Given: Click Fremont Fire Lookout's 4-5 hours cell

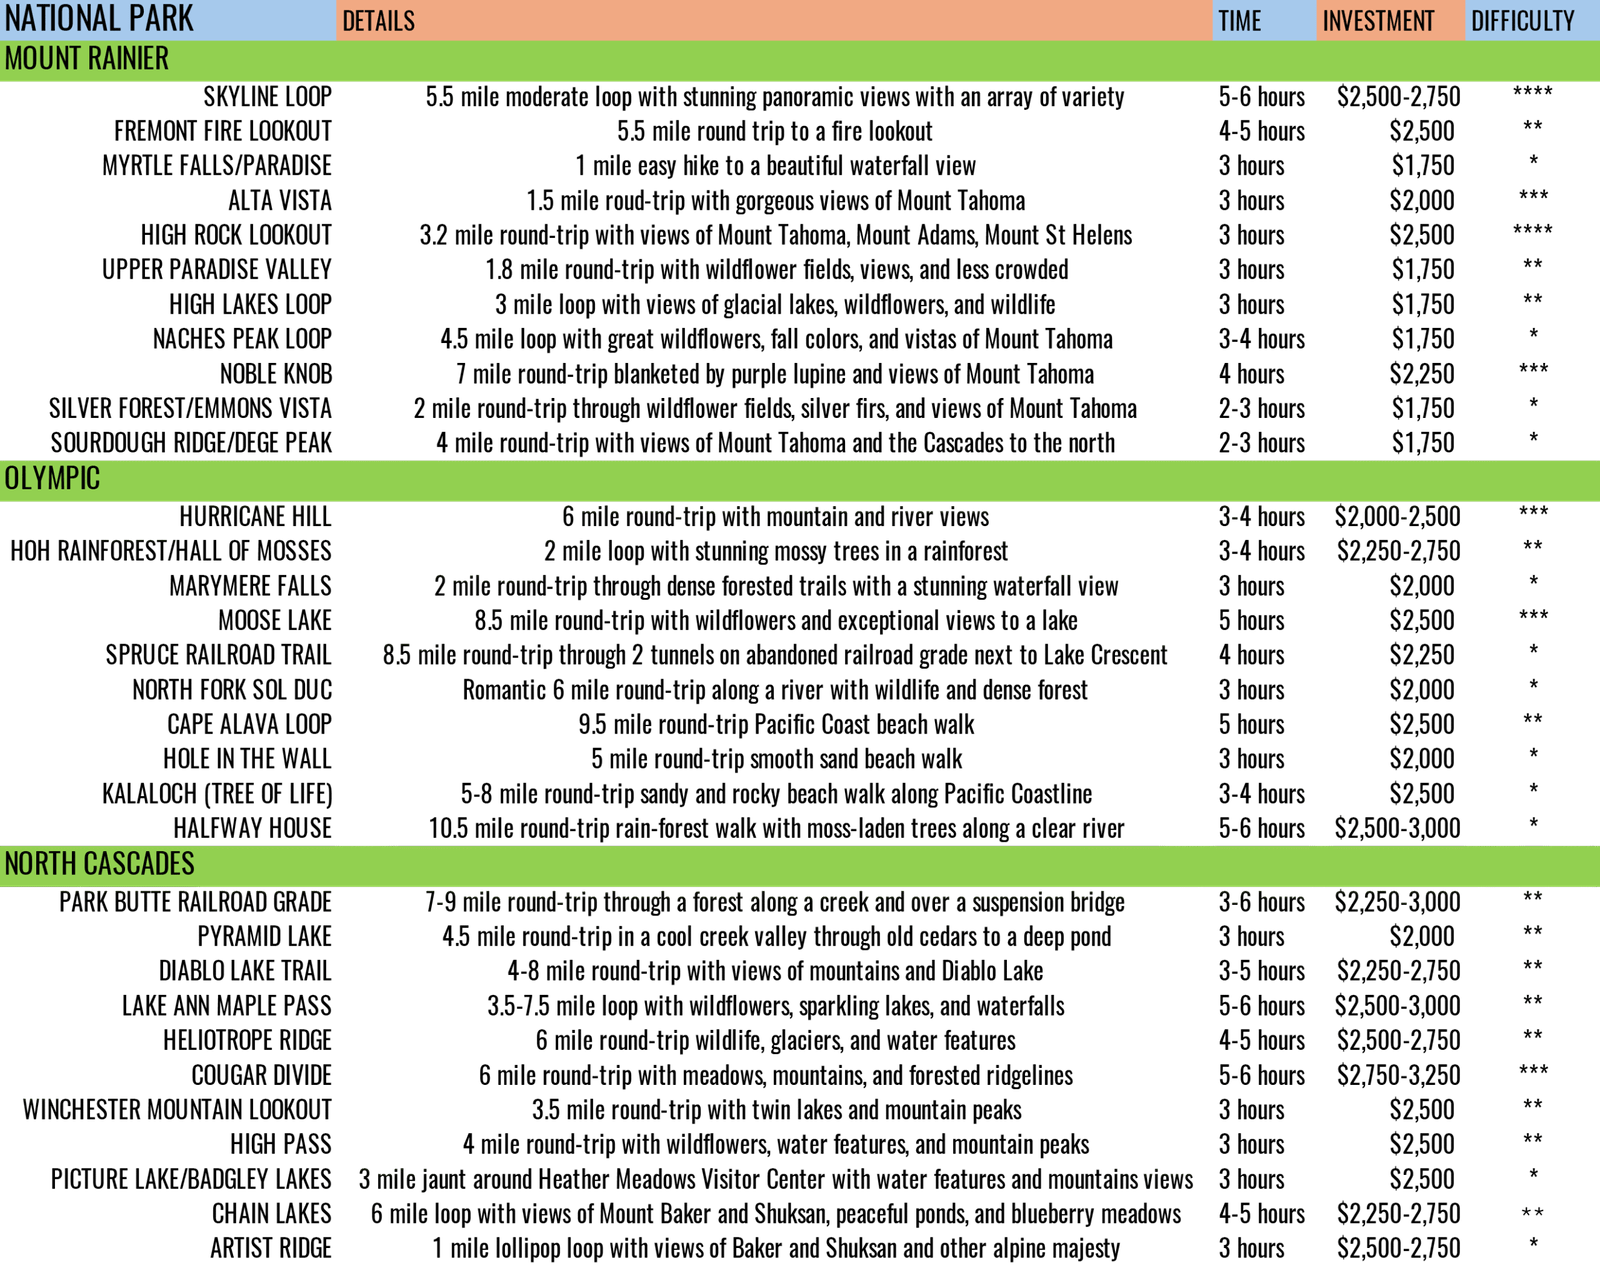Looking at the screenshot, I should pos(1261,131).
